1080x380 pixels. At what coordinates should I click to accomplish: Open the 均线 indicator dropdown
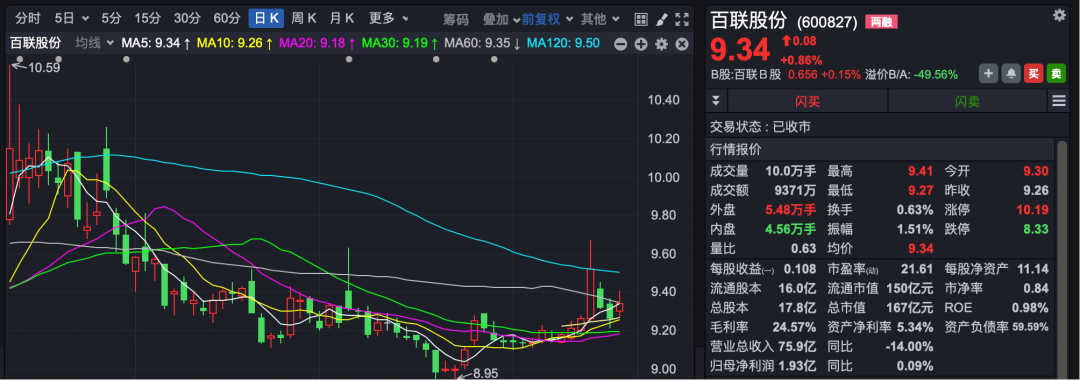coord(94,43)
